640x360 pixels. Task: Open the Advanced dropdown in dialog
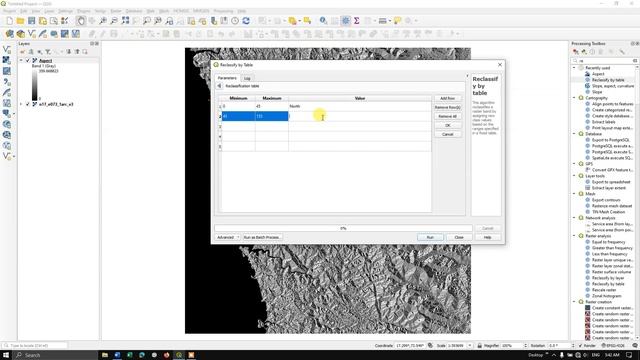pyautogui.click(x=227, y=237)
